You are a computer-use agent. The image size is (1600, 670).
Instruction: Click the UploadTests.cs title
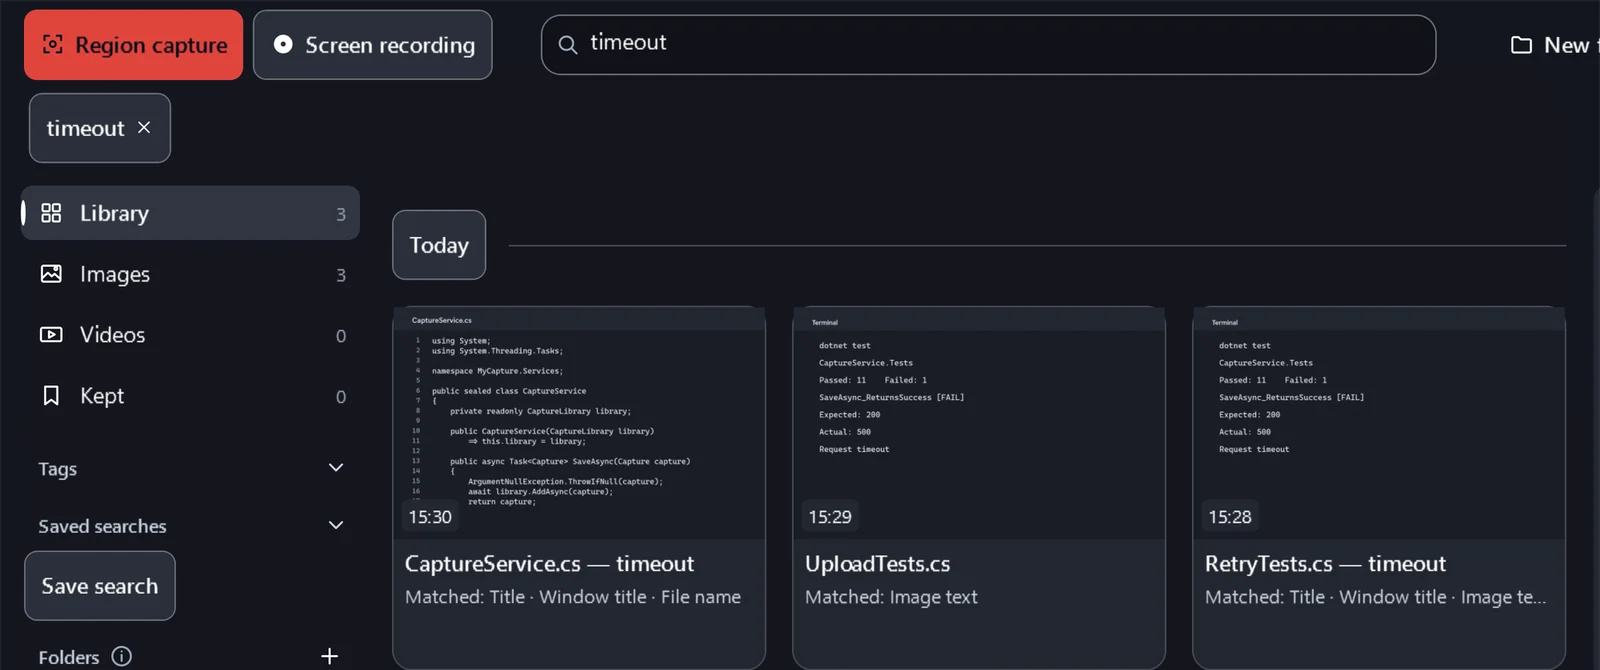877,564
